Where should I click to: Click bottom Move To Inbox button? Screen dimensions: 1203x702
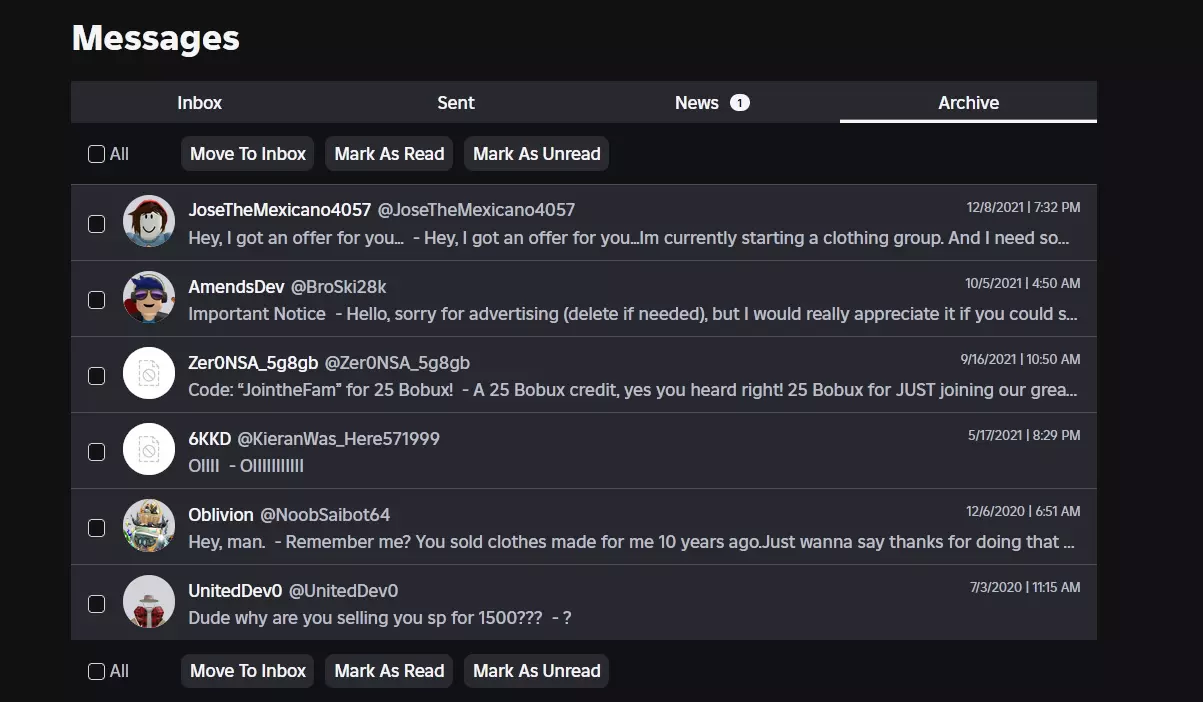pyautogui.click(x=248, y=671)
